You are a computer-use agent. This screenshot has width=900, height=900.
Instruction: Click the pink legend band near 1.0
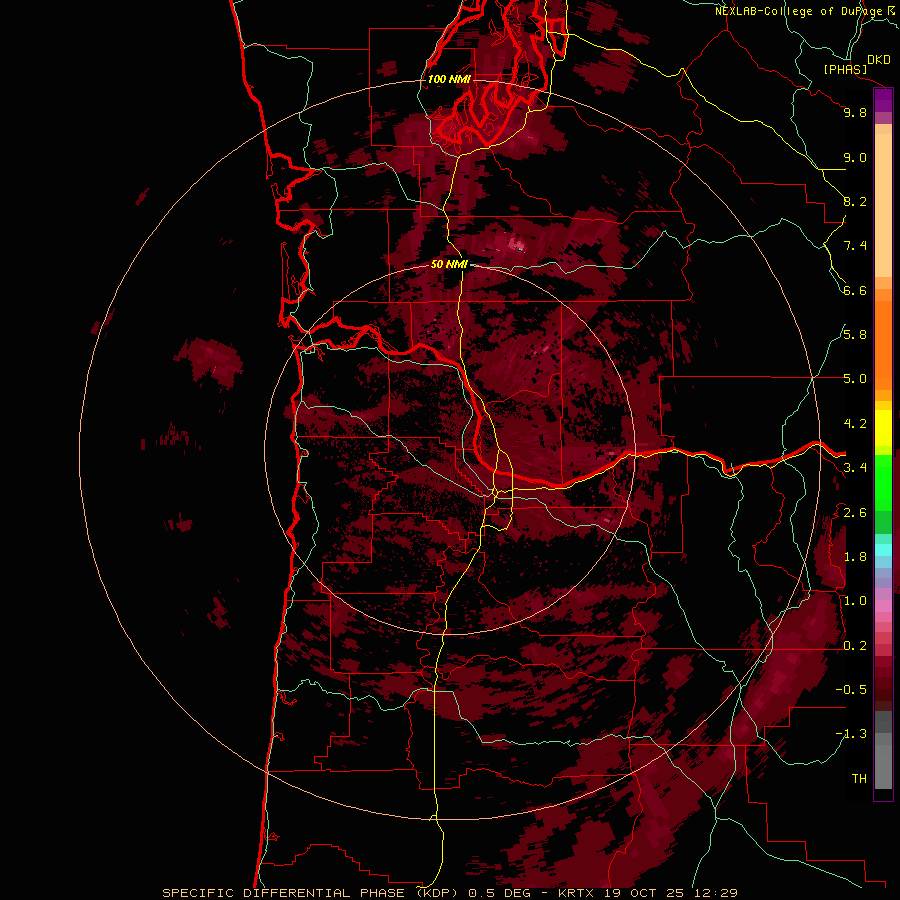point(883,606)
